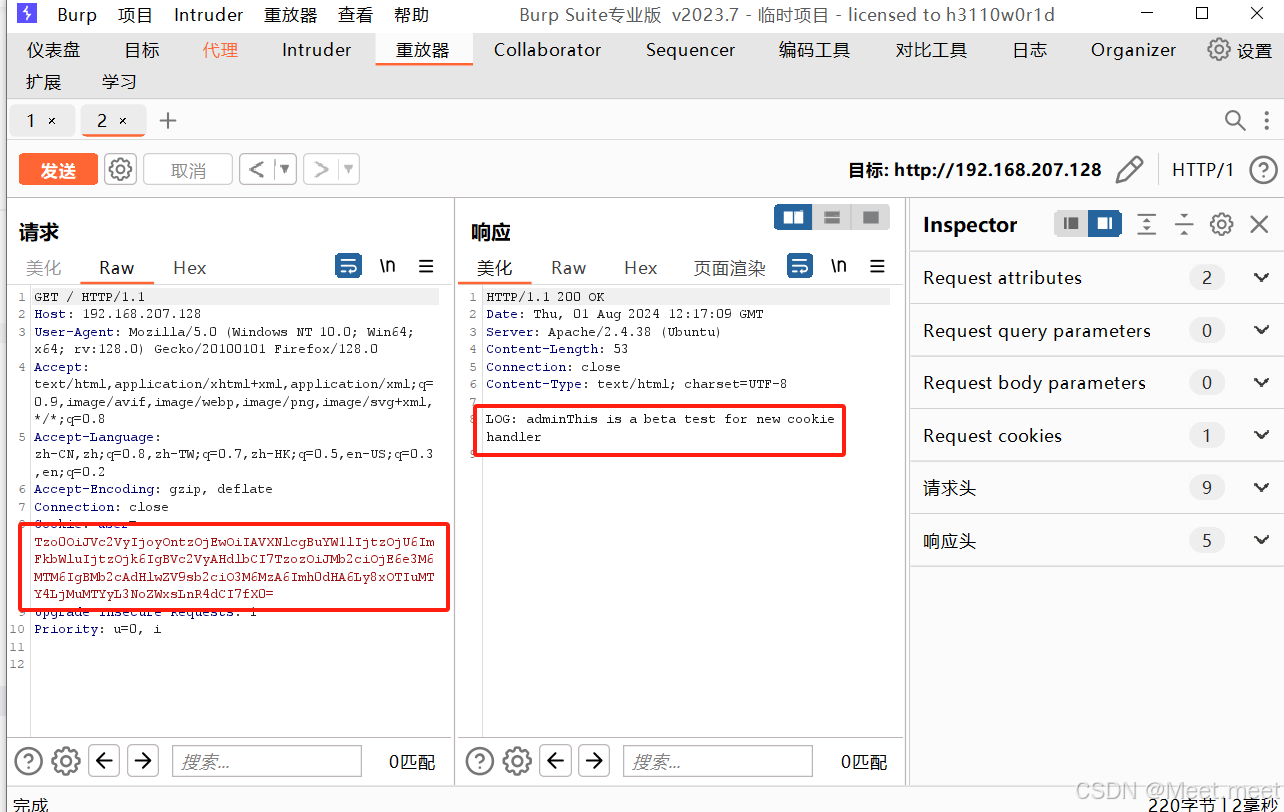1284x812 pixels.
Task: Switch response view to Raw
Action: [x=568, y=267]
